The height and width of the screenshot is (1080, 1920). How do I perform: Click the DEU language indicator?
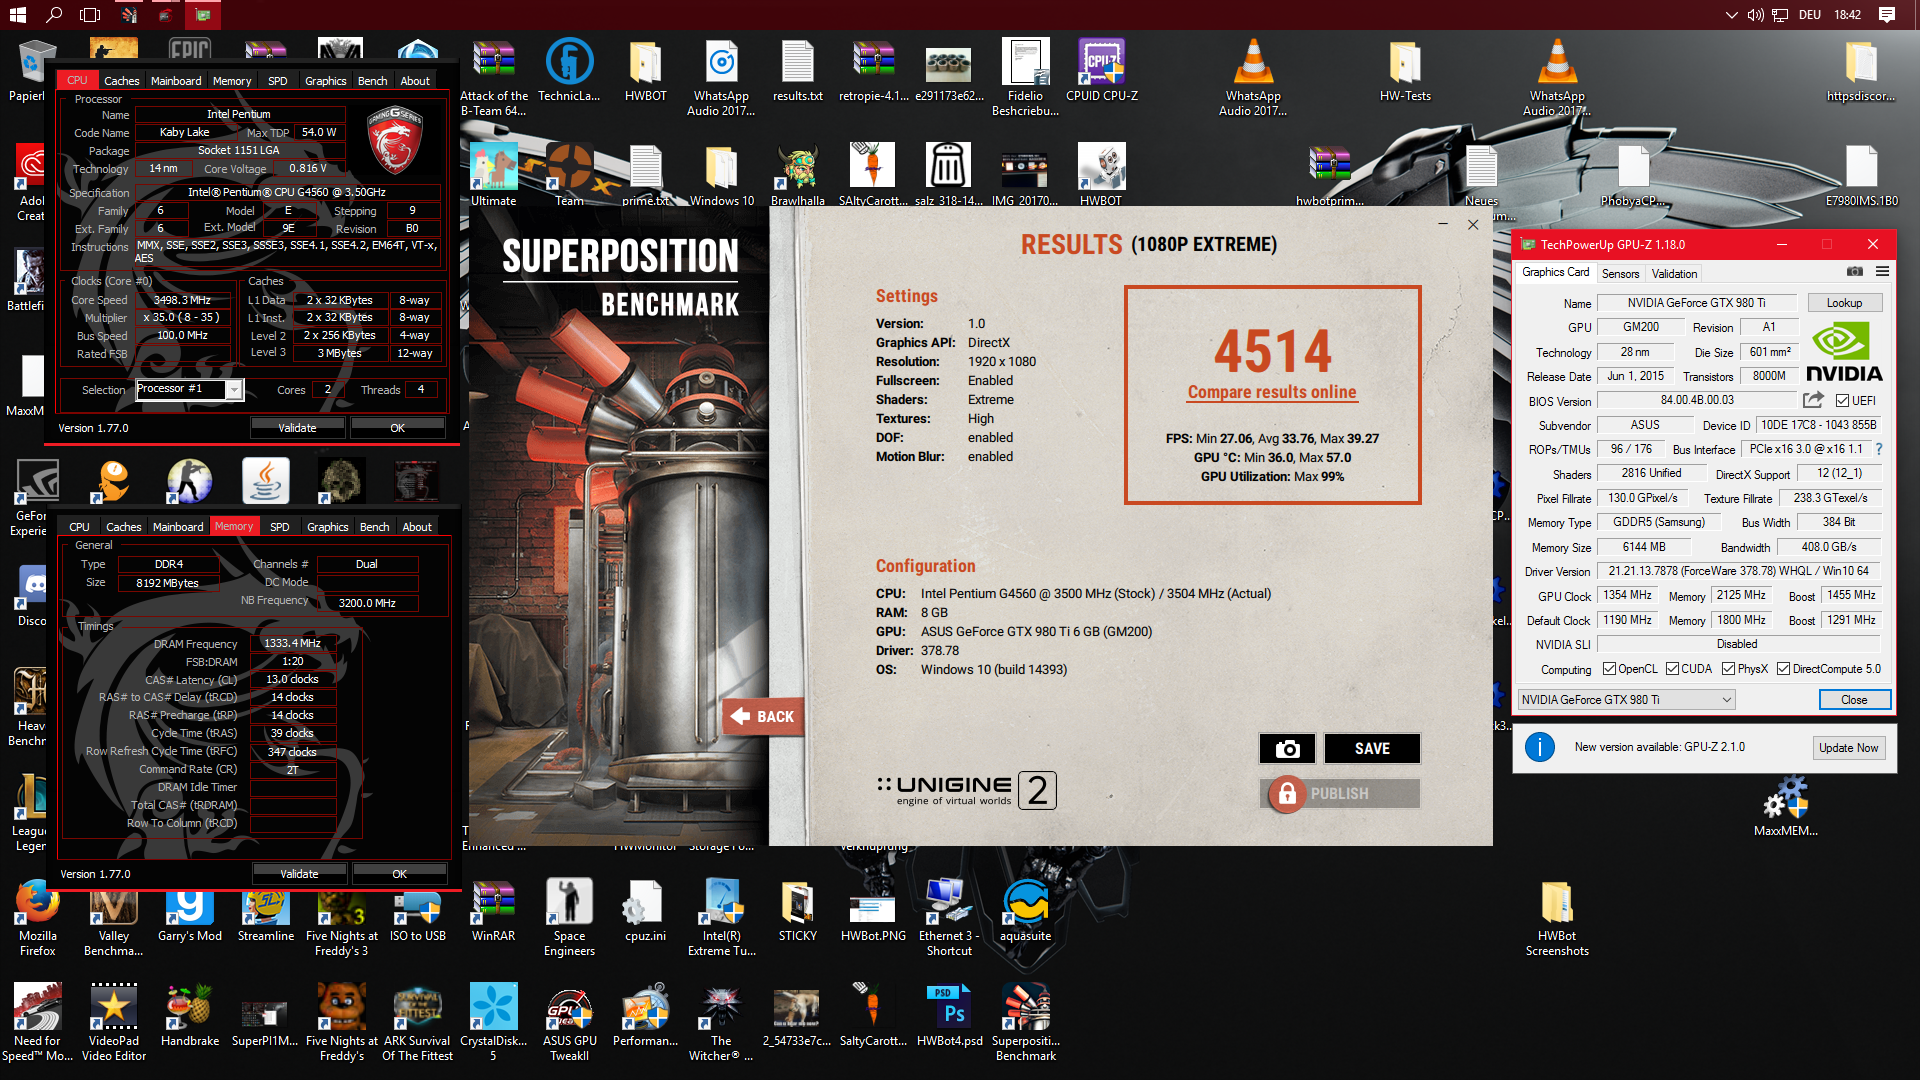[1809, 15]
